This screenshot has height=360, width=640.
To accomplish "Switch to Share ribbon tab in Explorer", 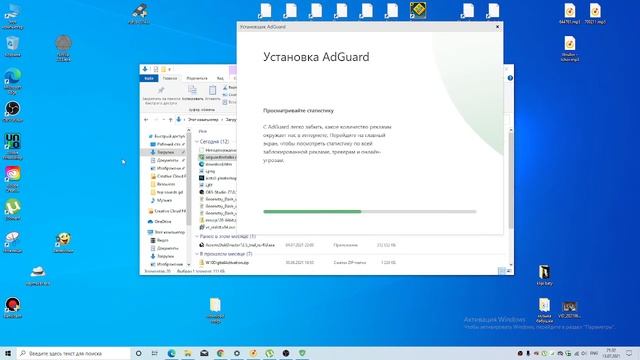I will click(x=197, y=78).
